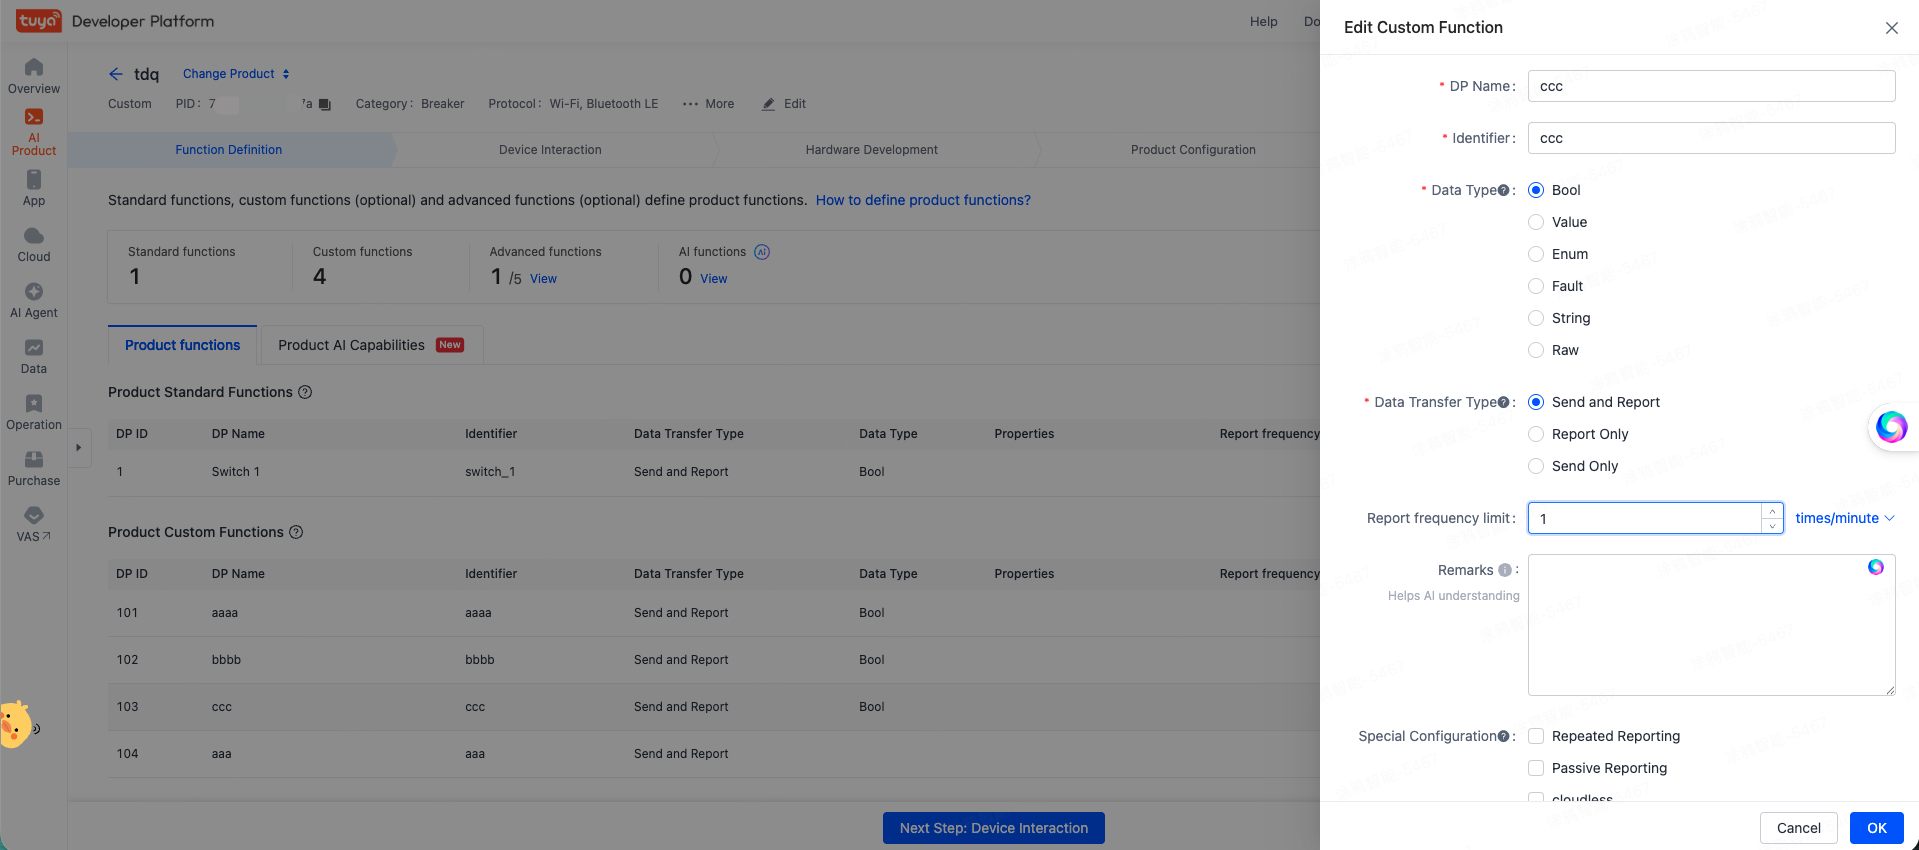1919x850 pixels.
Task: Open times/minute unit dropdown
Action: coord(1845,518)
